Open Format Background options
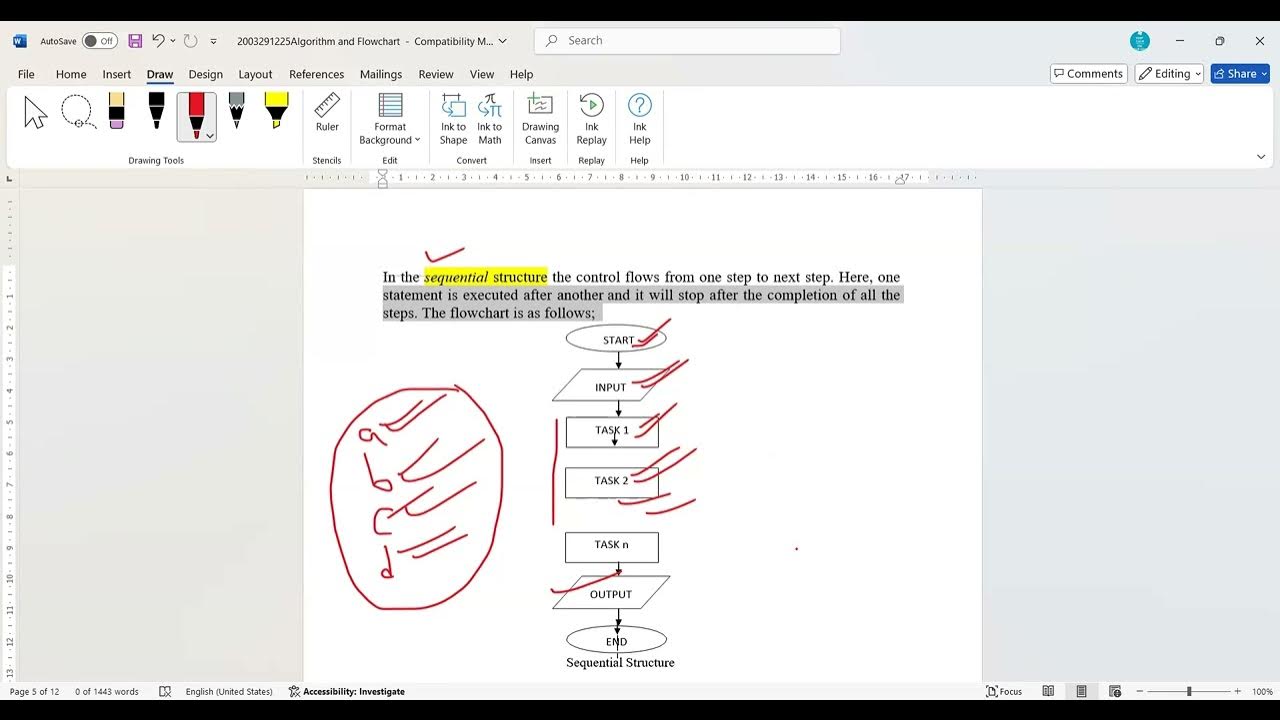Screen dimensions: 1280x720 pos(390,119)
